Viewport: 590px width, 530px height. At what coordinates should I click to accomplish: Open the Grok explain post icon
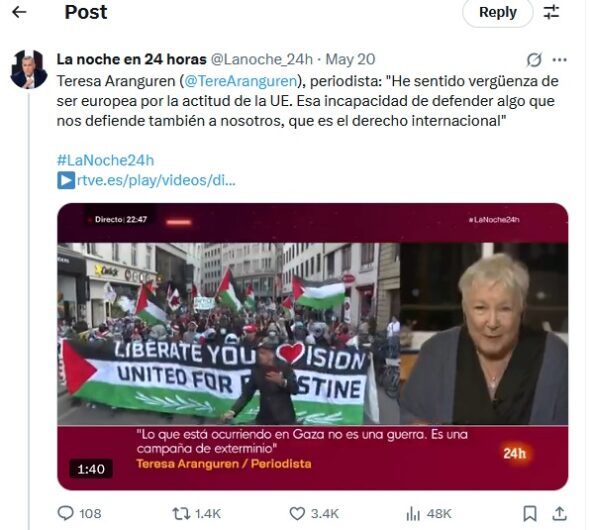click(x=534, y=59)
